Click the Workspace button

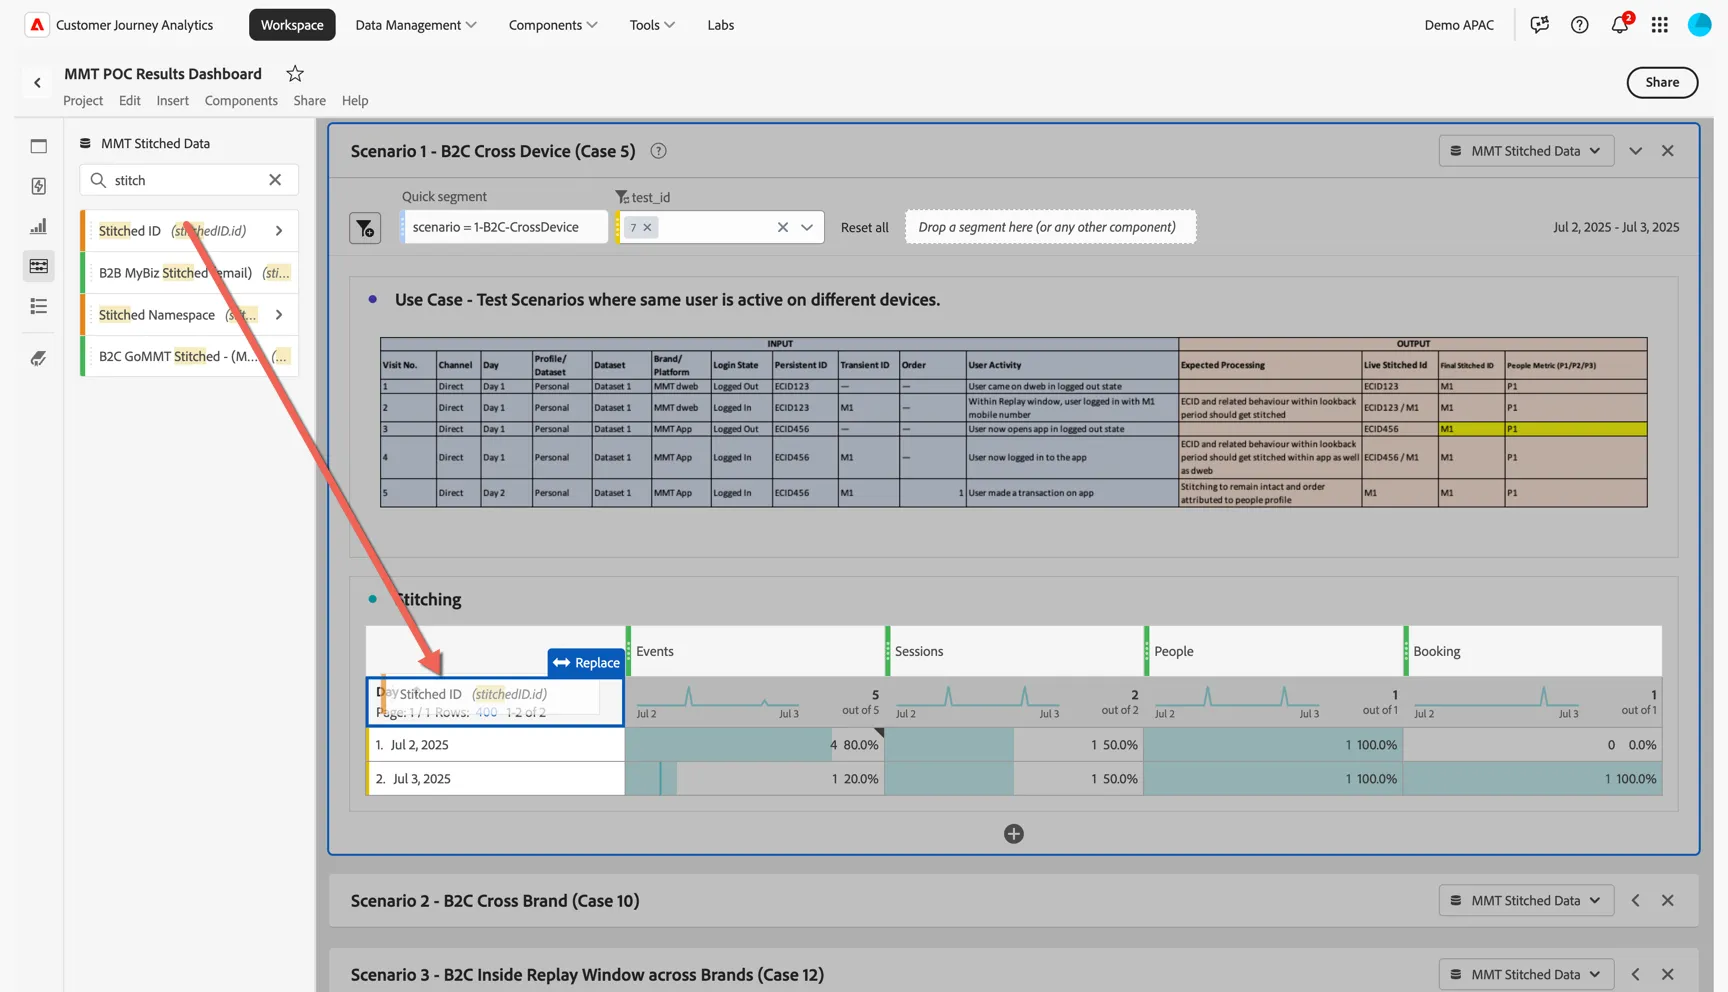(292, 25)
